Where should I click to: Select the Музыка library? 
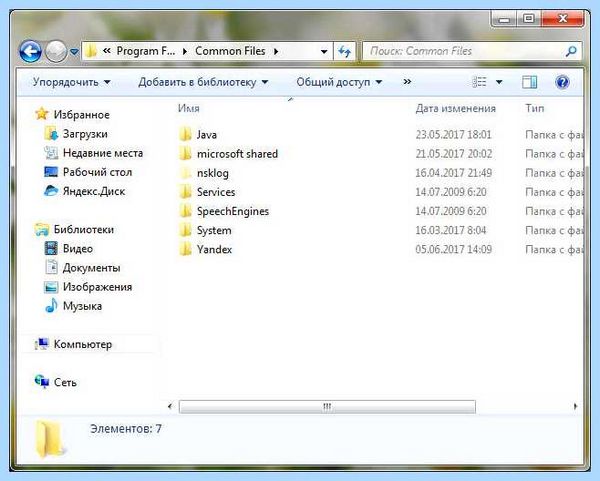(82, 306)
